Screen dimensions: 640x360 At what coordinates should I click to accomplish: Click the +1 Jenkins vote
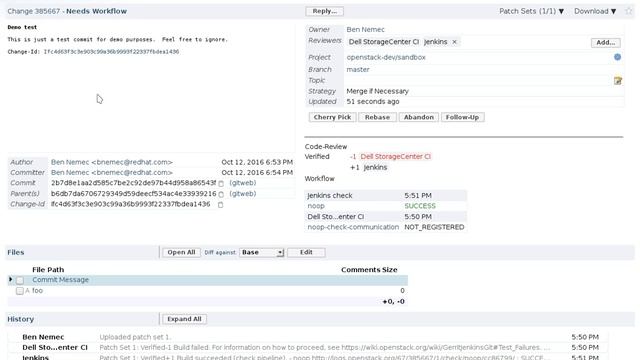pyautogui.click(x=369, y=168)
